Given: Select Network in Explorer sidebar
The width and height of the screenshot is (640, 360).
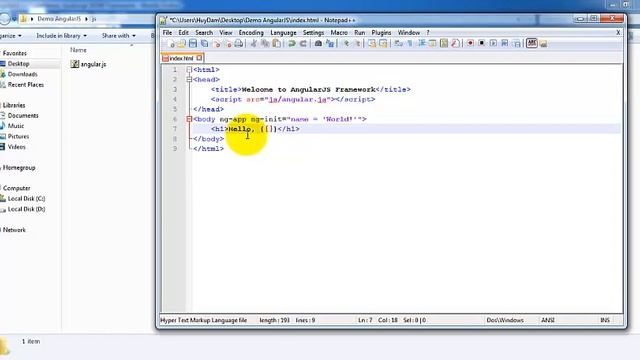Looking at the screenshot, I should [x=13, y=230].
